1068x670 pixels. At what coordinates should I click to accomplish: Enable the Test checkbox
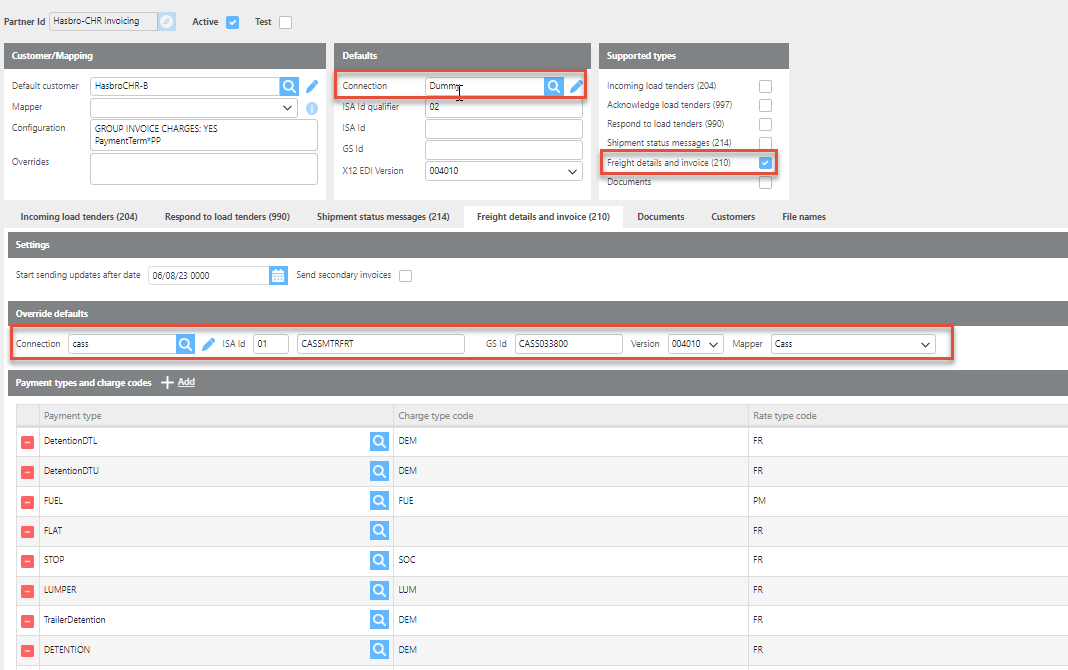coord(285,22)
